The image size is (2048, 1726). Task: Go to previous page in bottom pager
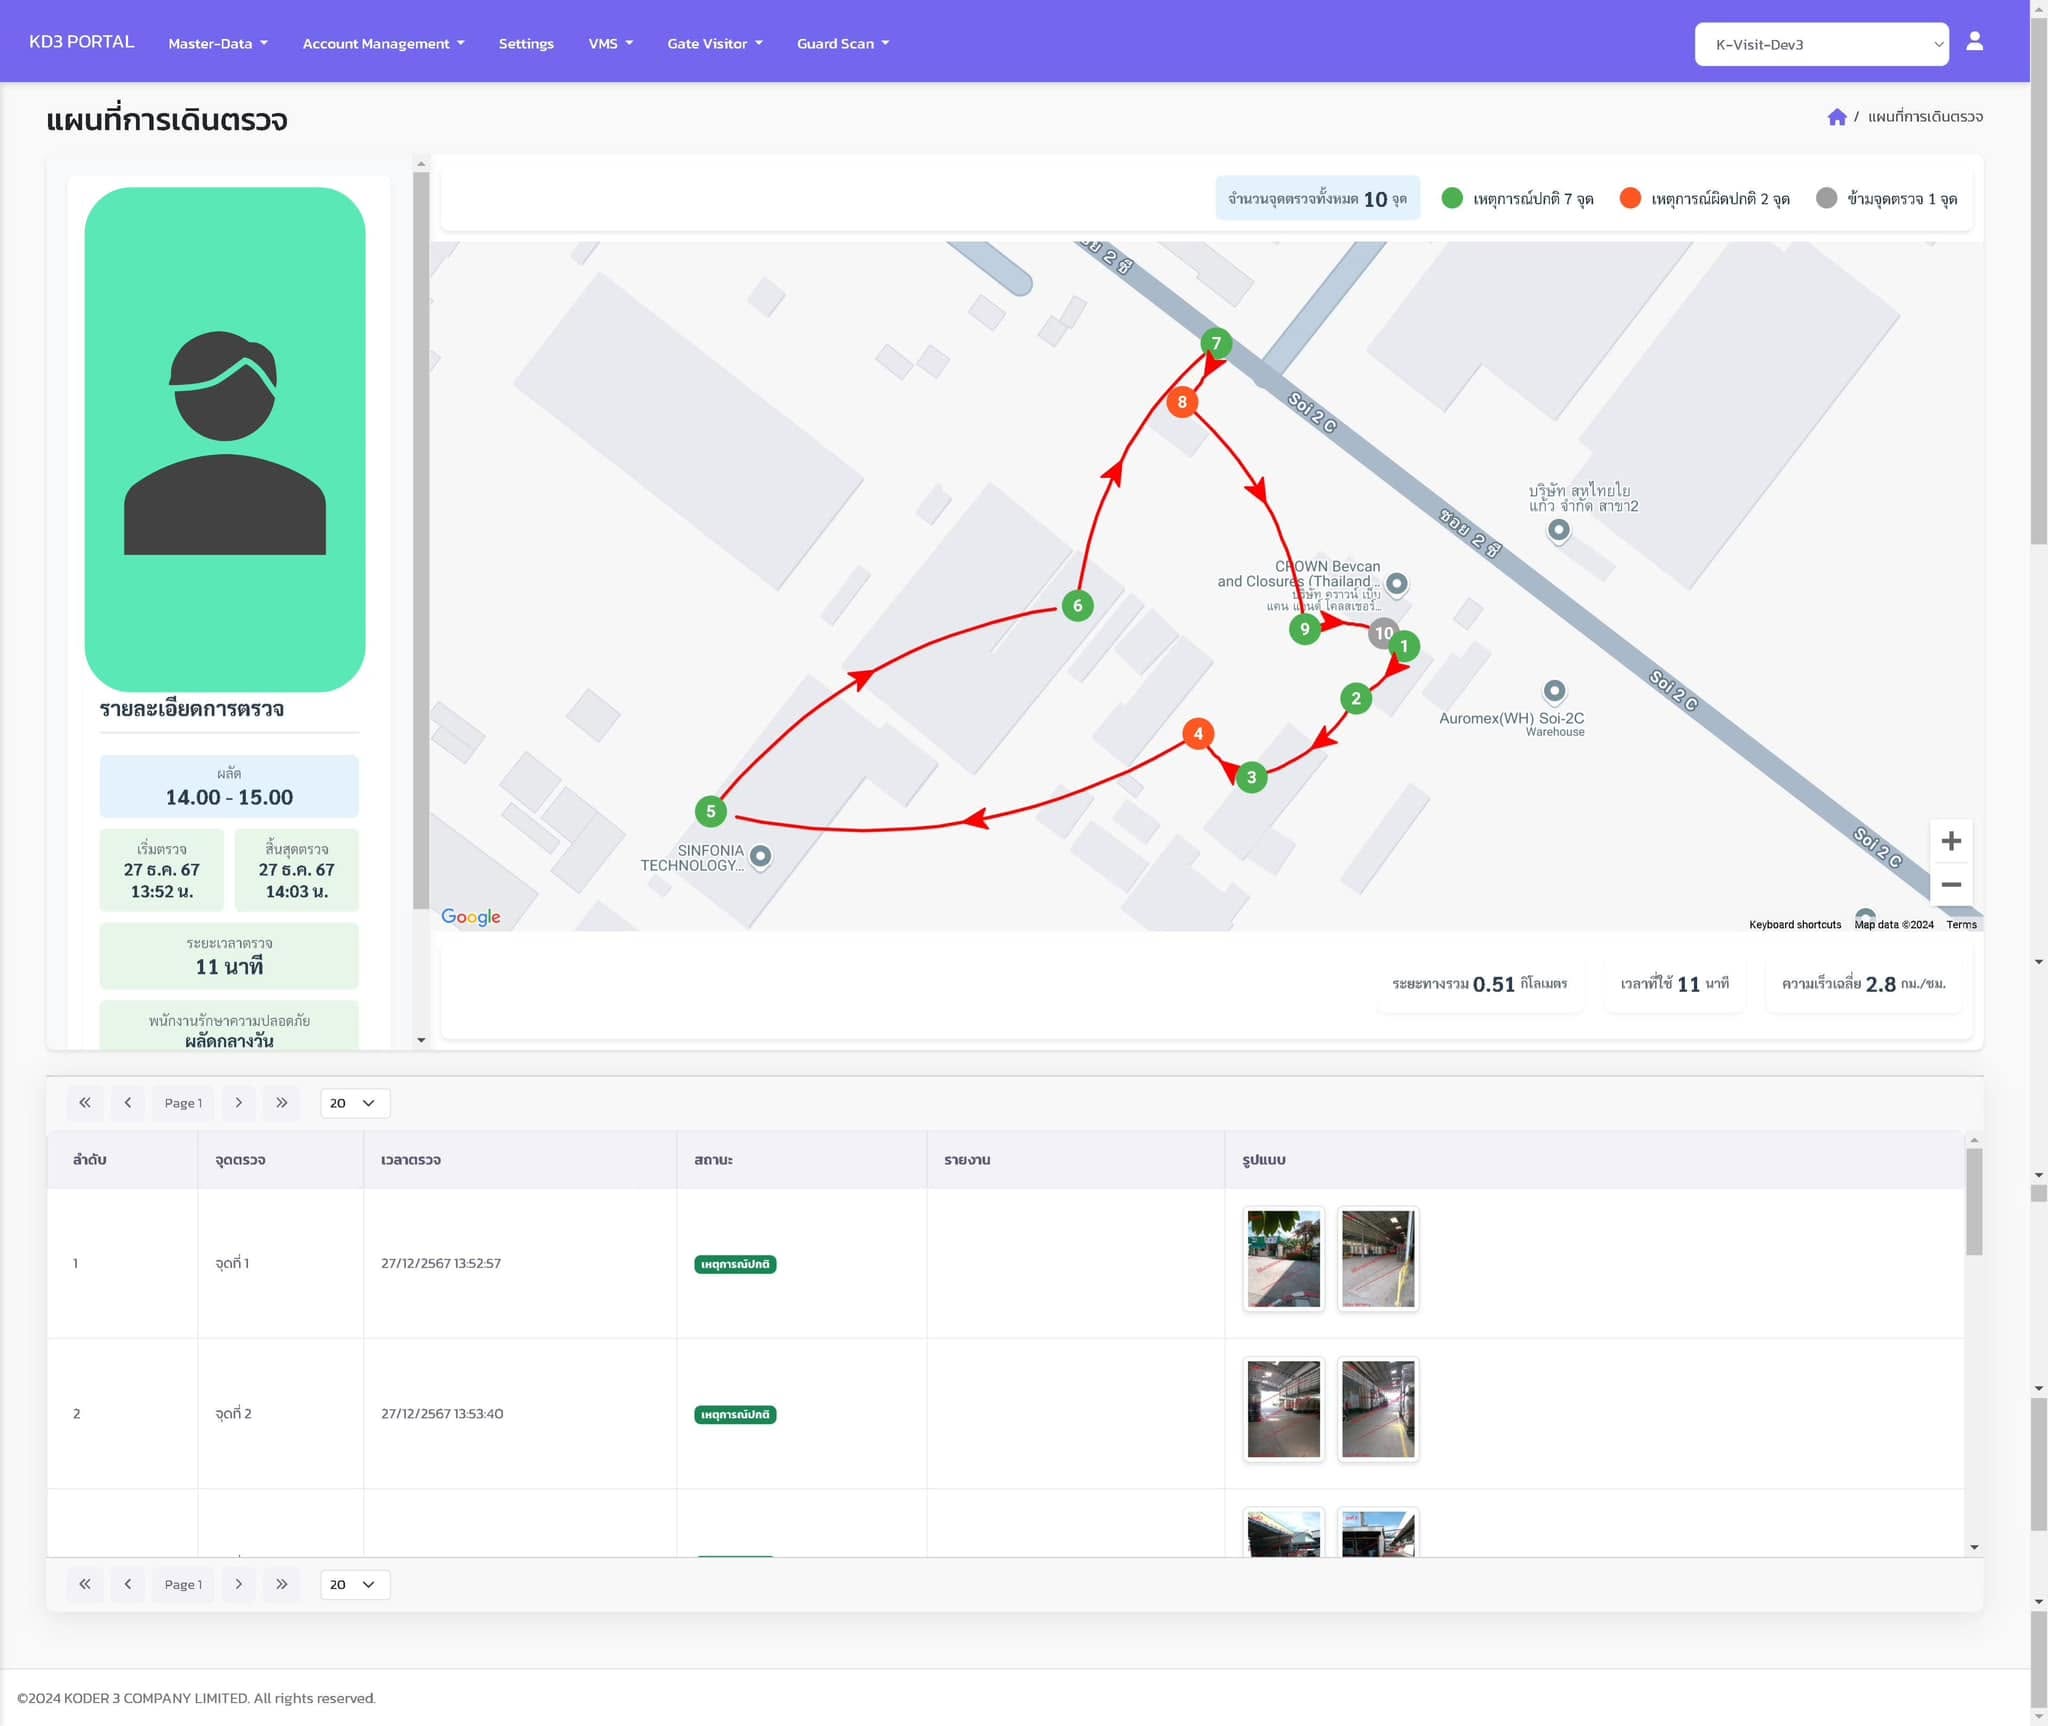pos(128,1584)
